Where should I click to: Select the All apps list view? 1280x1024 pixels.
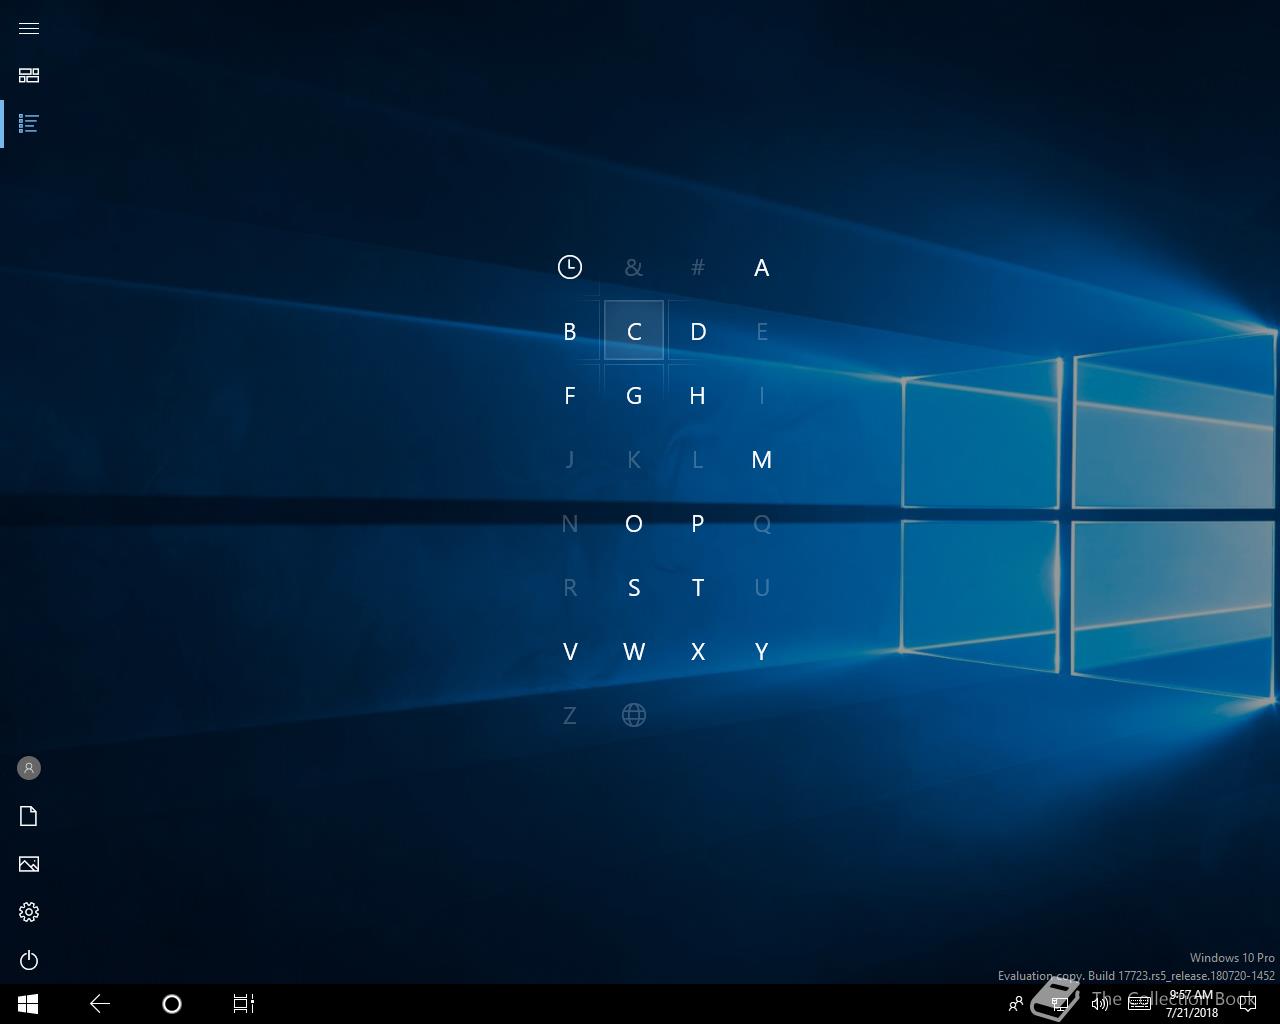(x=29, y=123)
